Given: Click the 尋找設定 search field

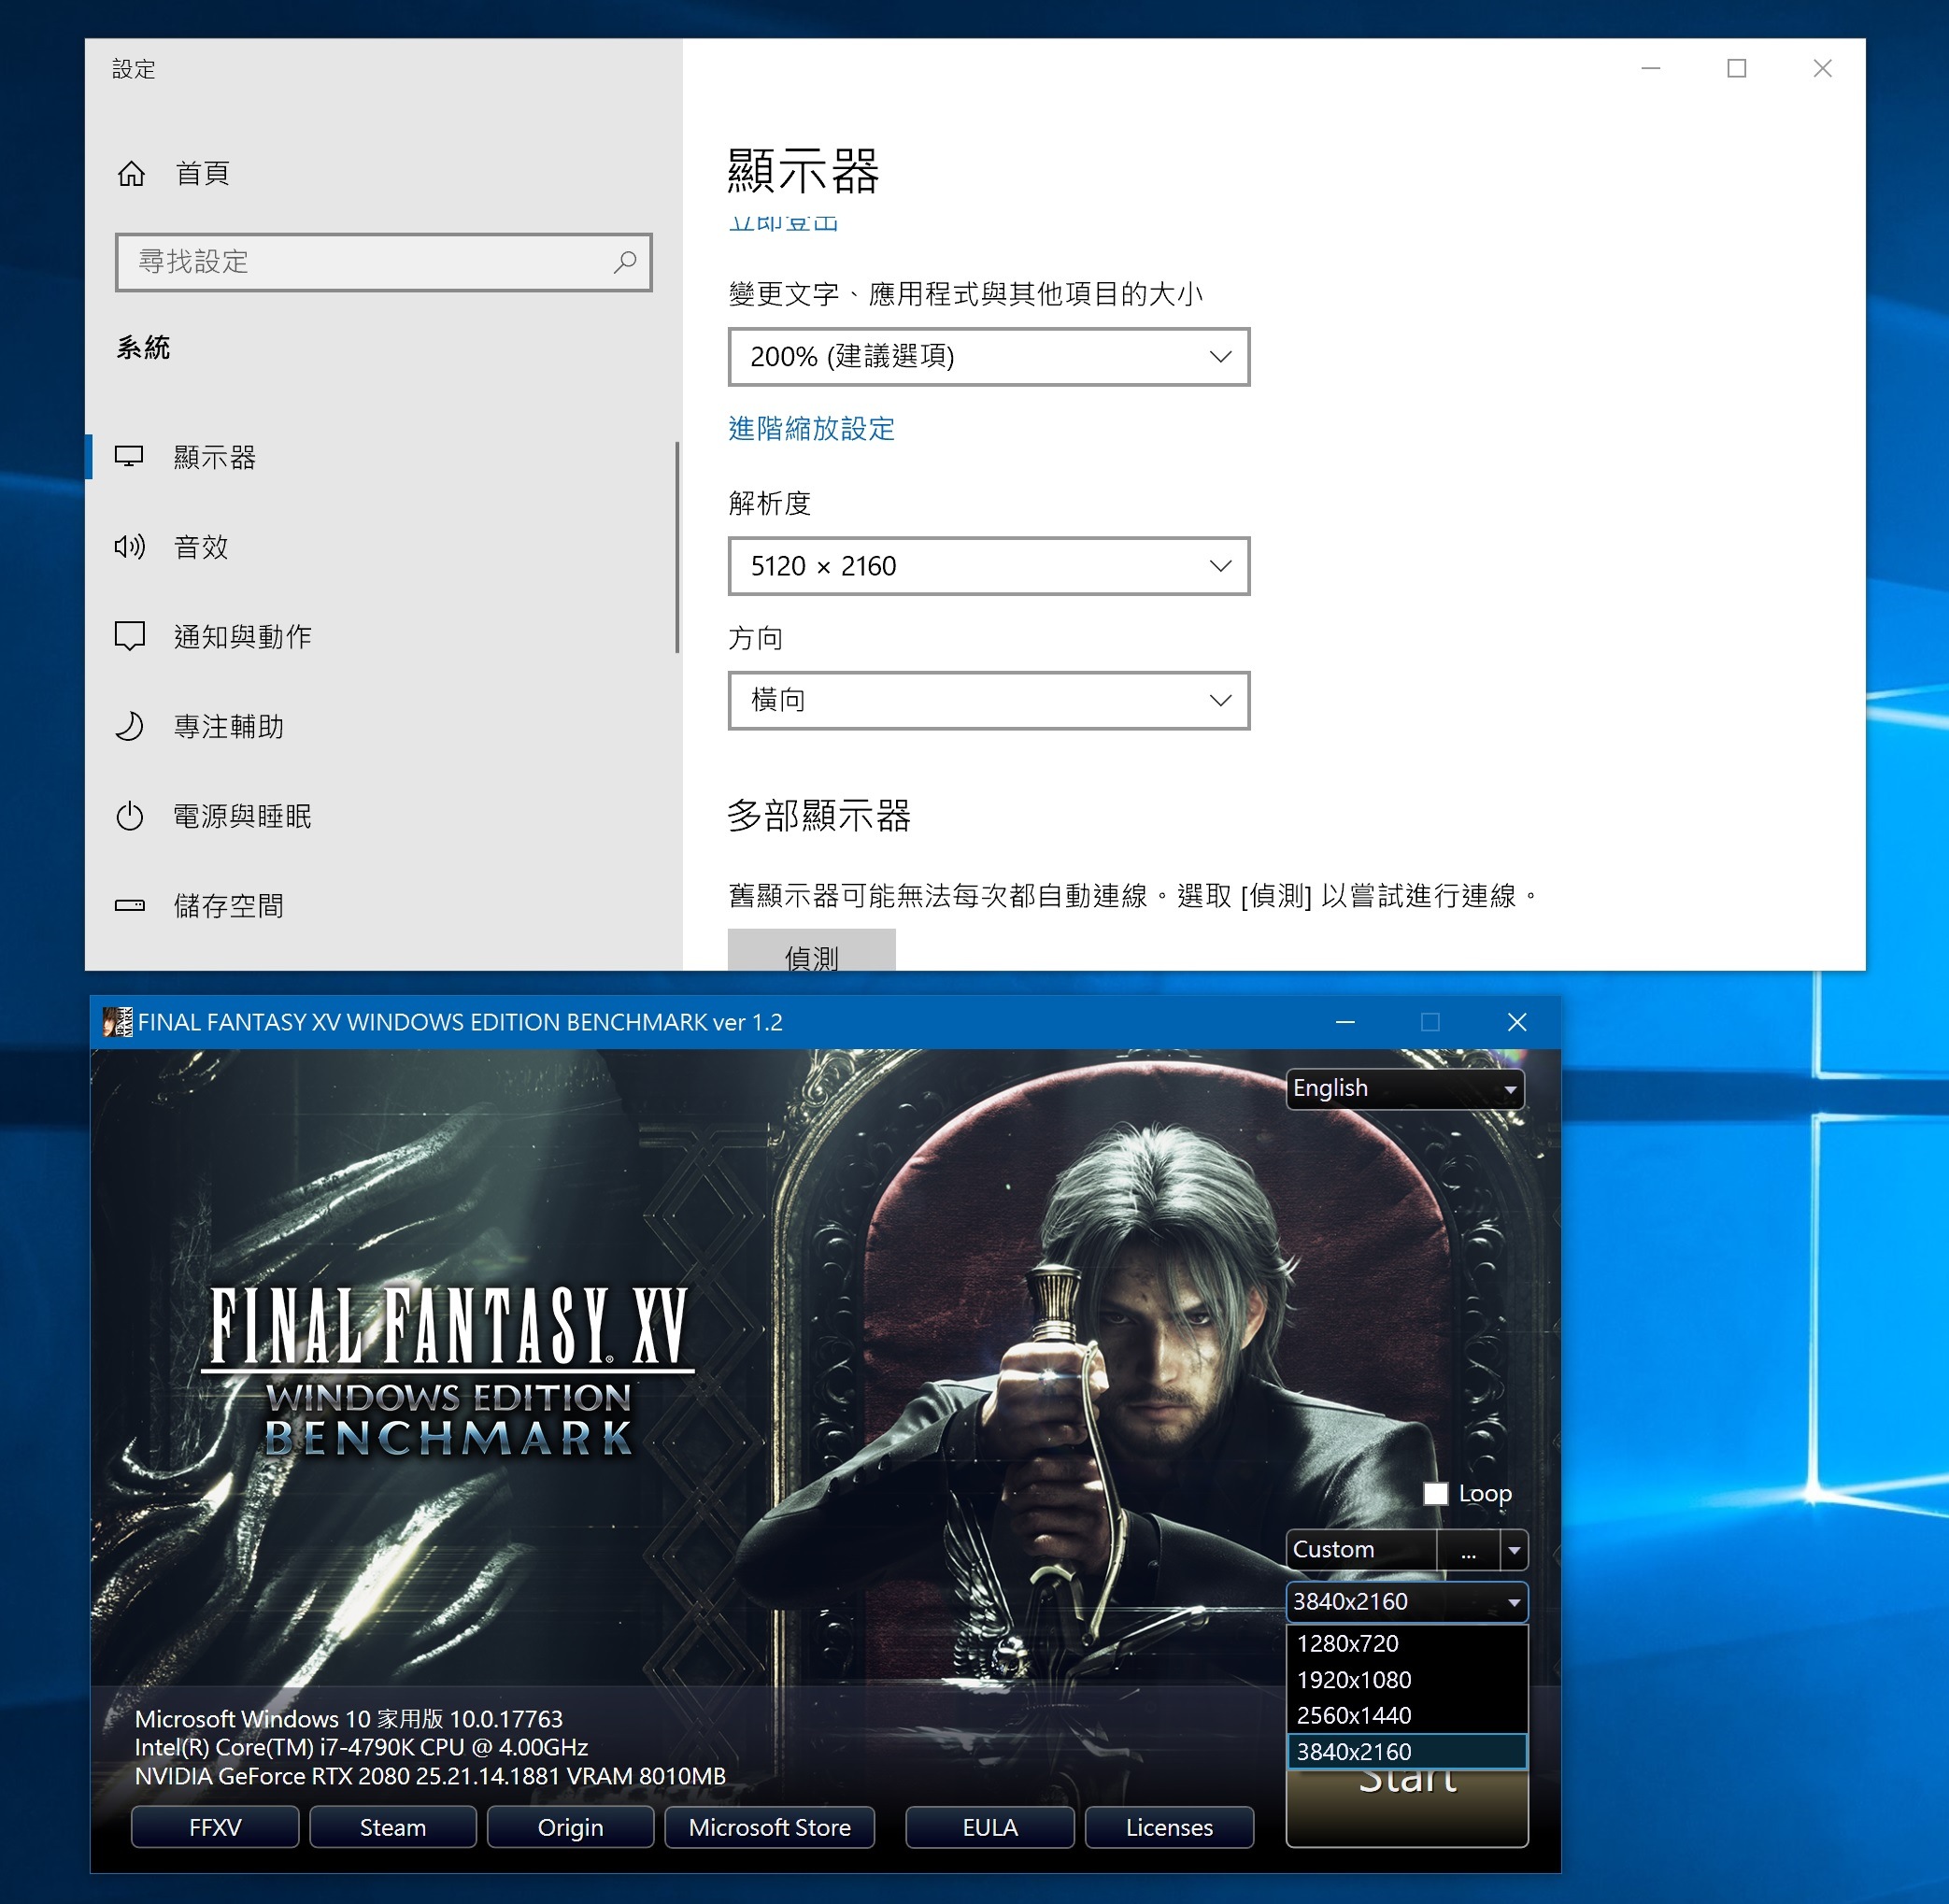Looking at the screenshot, I should tap(384, 262).
